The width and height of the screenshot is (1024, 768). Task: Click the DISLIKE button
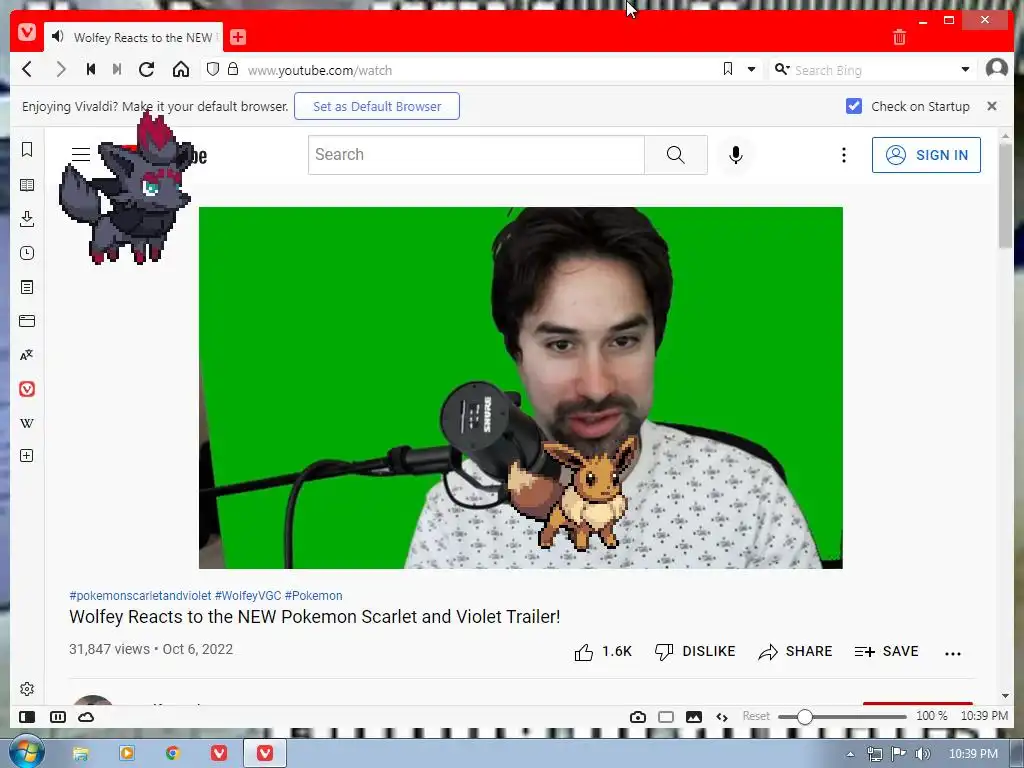[695, 652]
